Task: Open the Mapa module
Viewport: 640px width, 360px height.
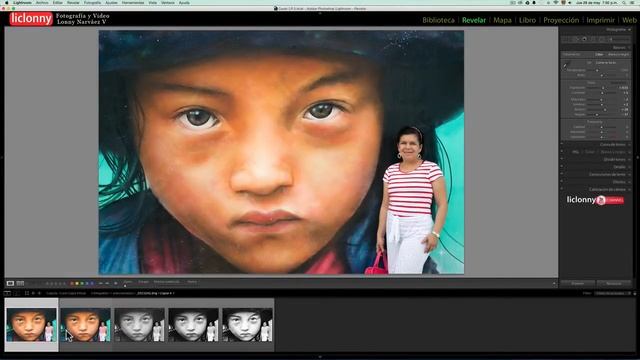Action: click(x=502, y=20)
